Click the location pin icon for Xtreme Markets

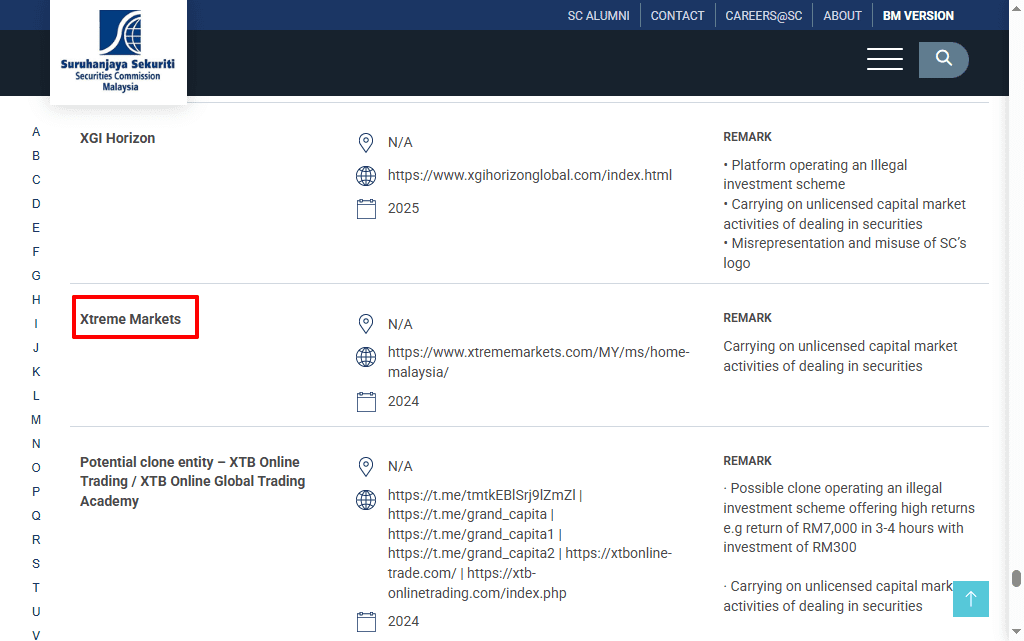(x=366, y=324)
